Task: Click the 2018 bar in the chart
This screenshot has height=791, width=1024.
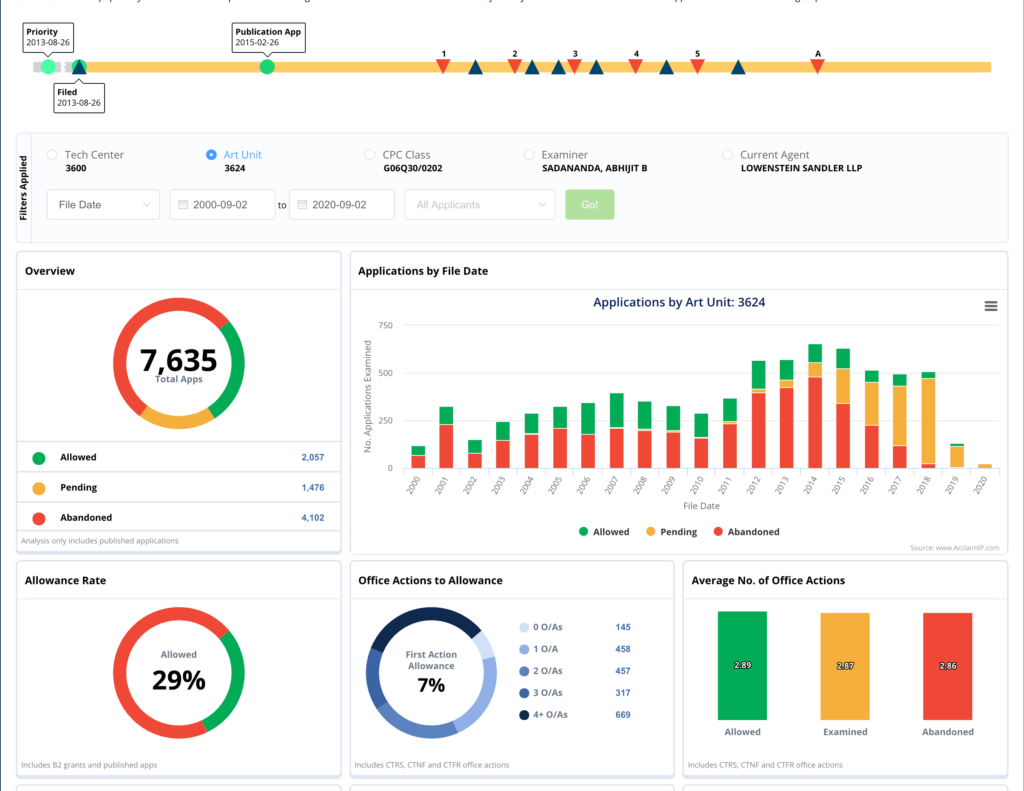Action: (928, 420)
